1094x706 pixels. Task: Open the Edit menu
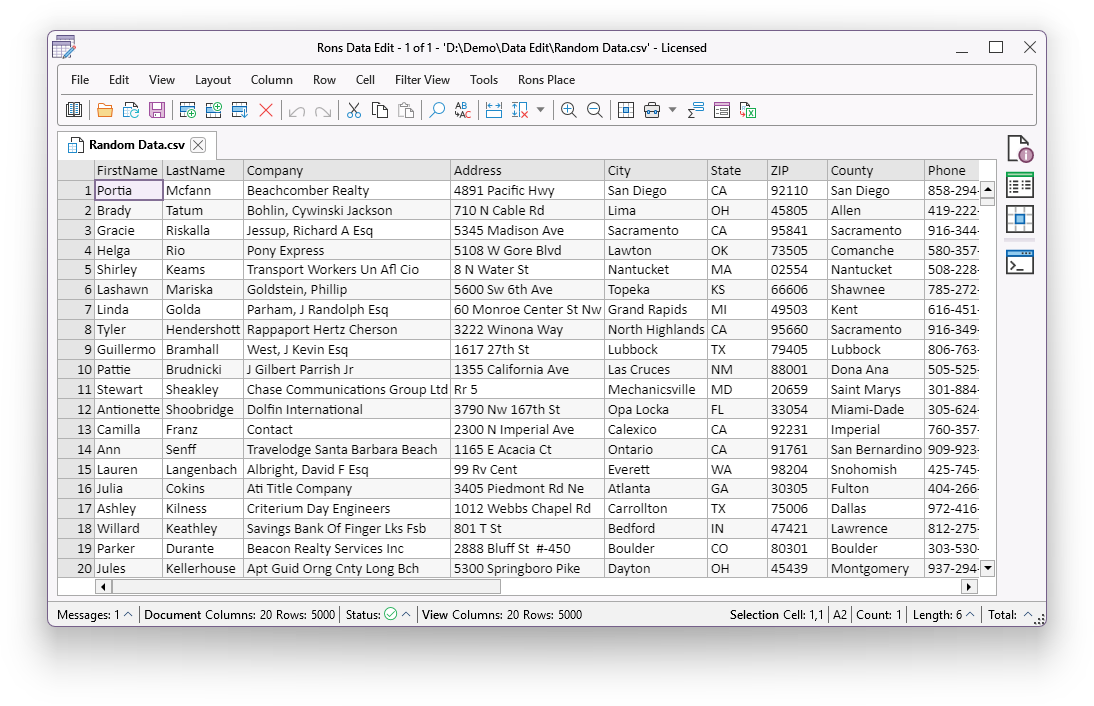click(119, 80)
